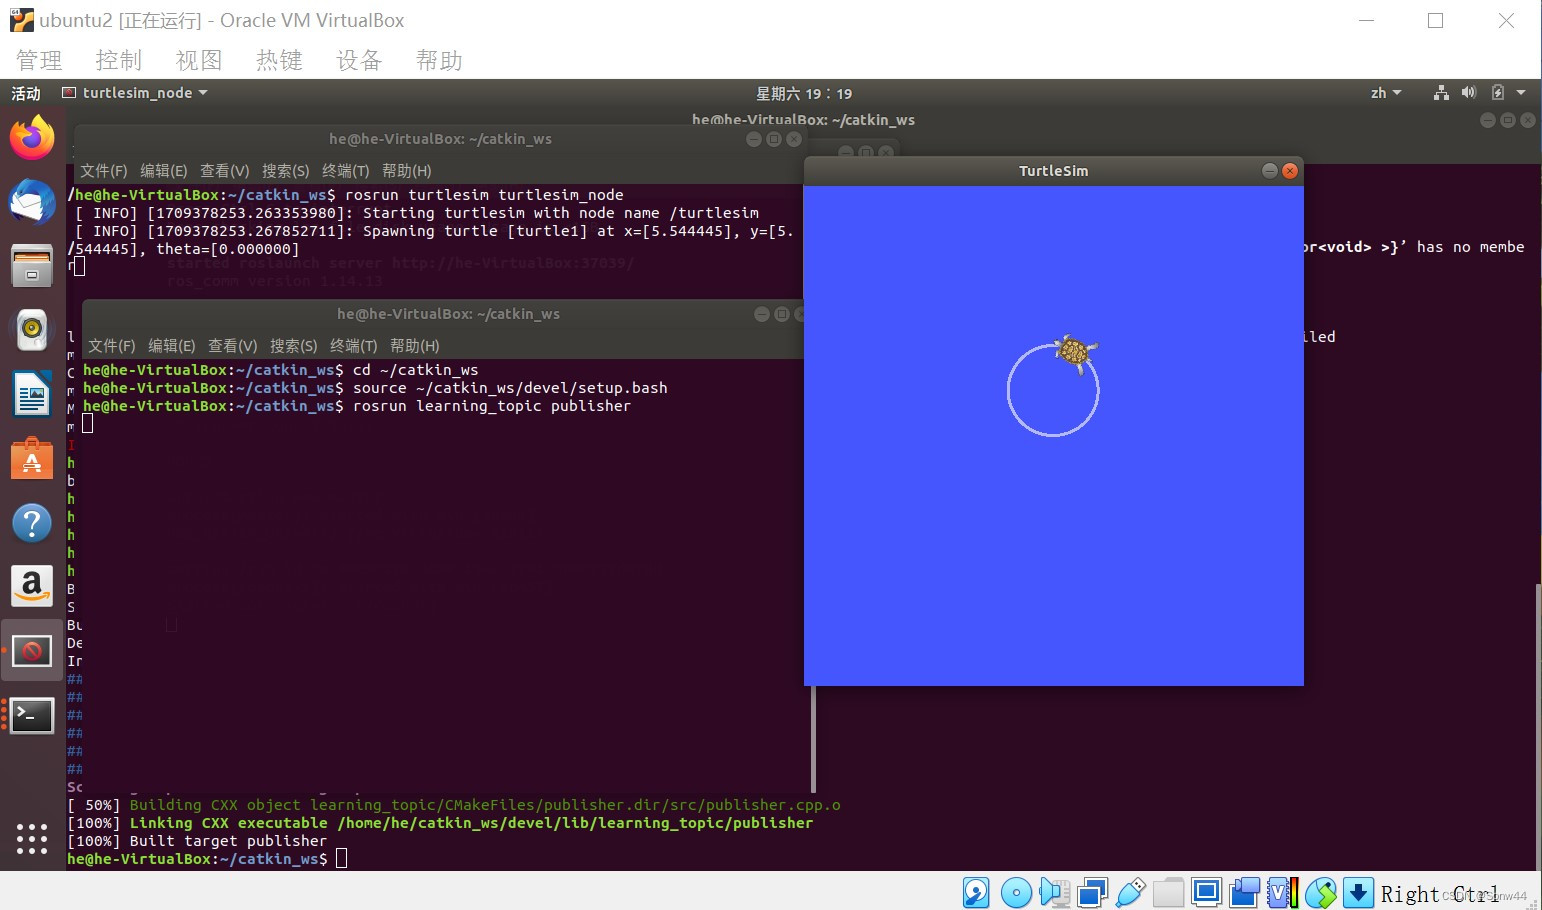Close the TurtleSim window
The width and height of the screenshot is (1542, 910).
(x=1290, y=171)
